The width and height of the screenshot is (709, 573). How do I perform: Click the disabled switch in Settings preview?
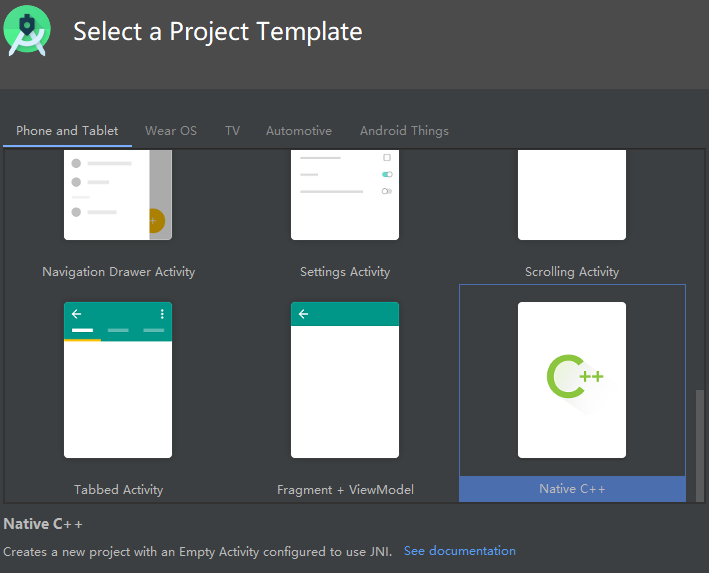(x=387, y=191)
